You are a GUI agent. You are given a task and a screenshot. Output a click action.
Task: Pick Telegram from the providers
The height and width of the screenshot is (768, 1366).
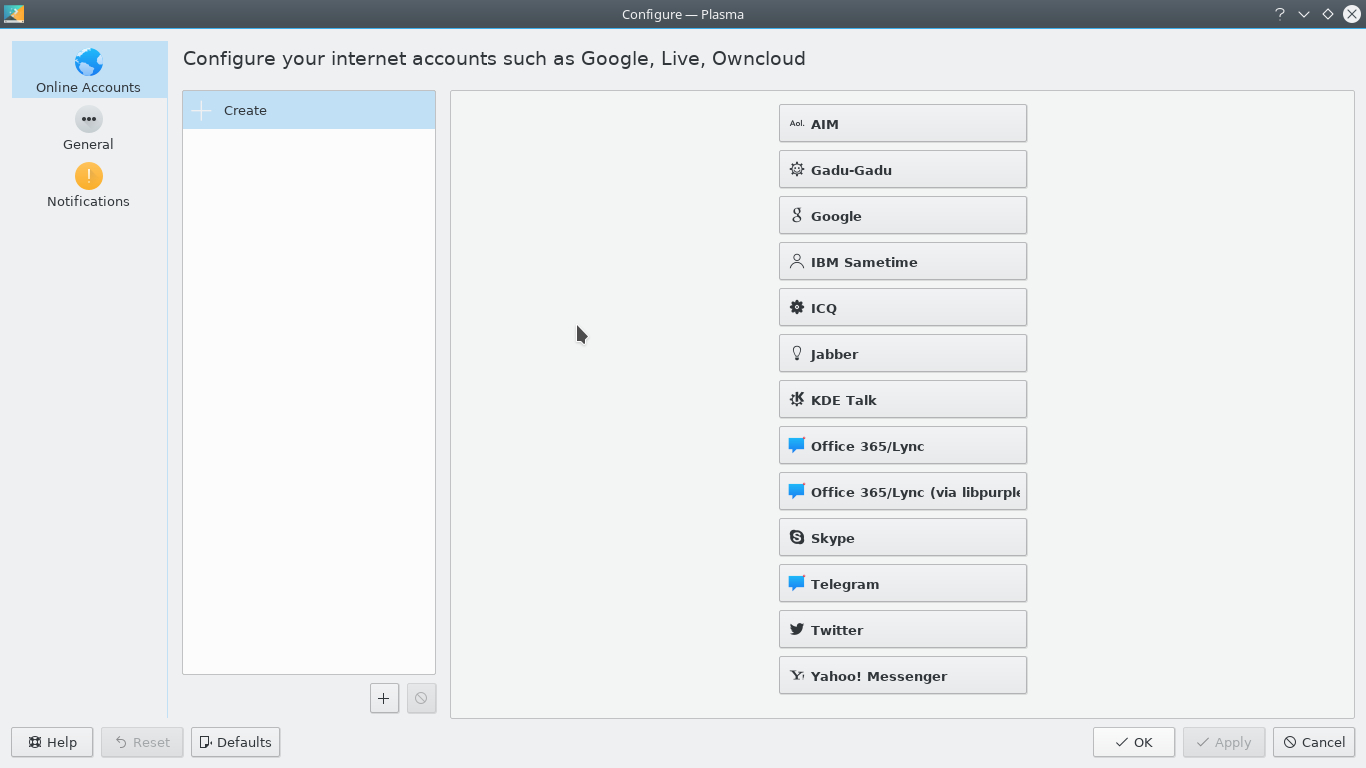coord(903,583)
